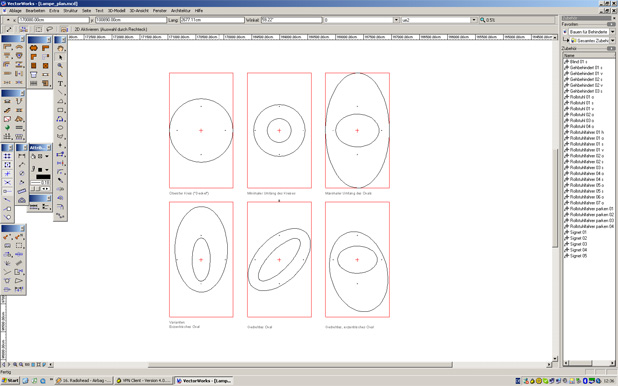
Task: Select the protractor angle dimension tool
Action: point(22,200)
